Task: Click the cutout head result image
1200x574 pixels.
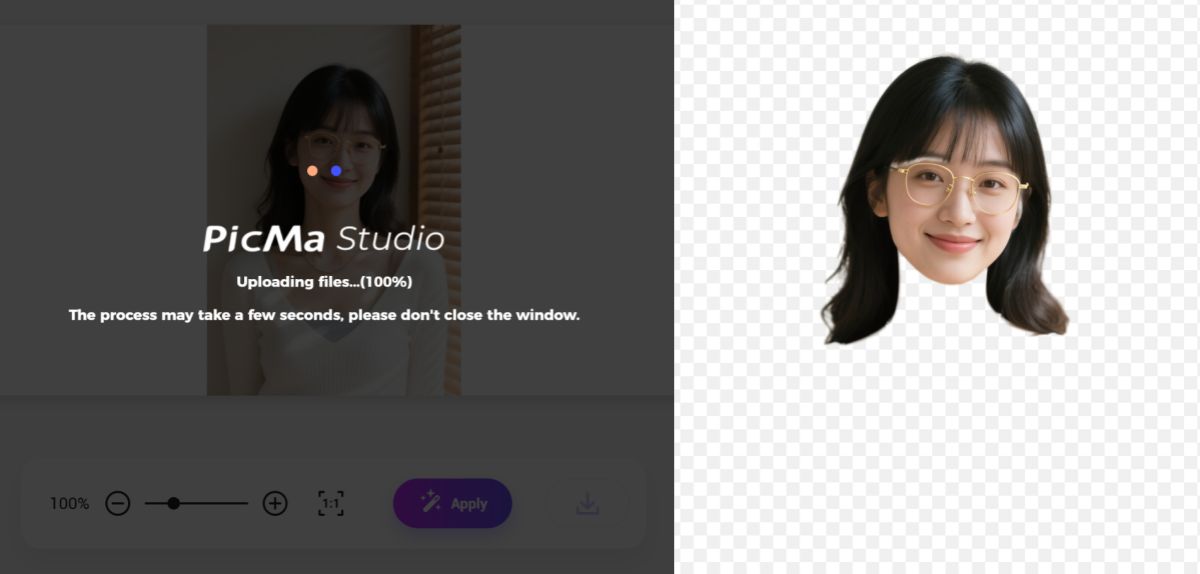Action: tap(945, 200)
